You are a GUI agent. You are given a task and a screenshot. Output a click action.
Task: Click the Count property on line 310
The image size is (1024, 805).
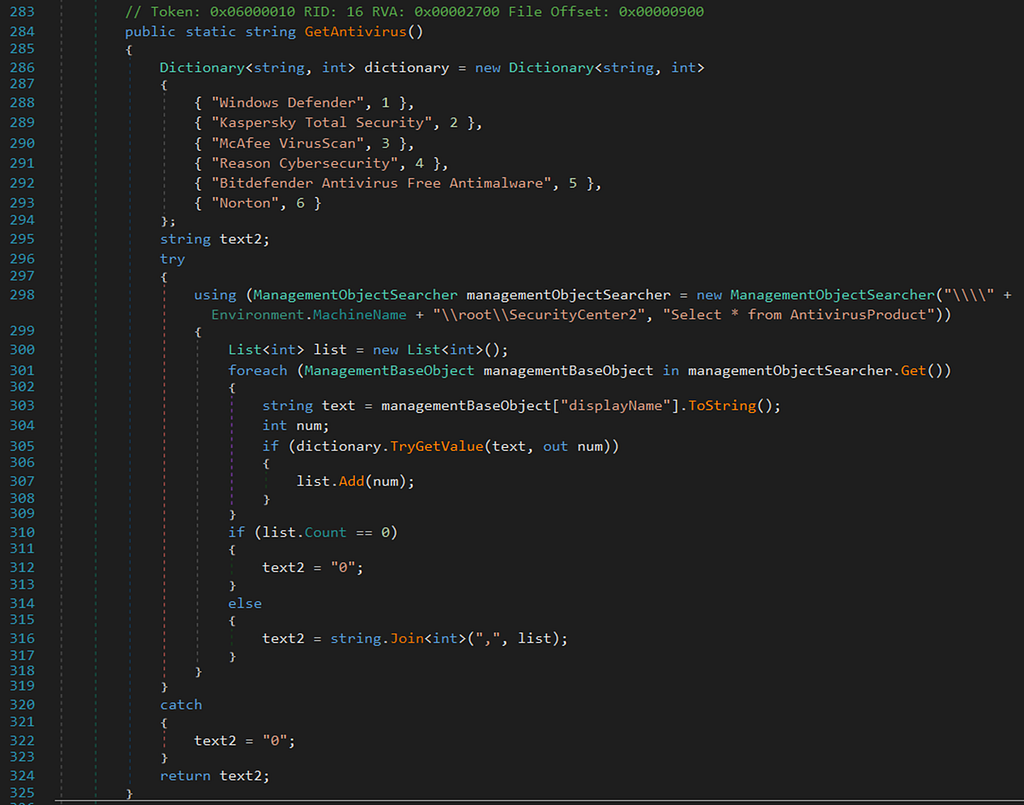coord(325,533)
